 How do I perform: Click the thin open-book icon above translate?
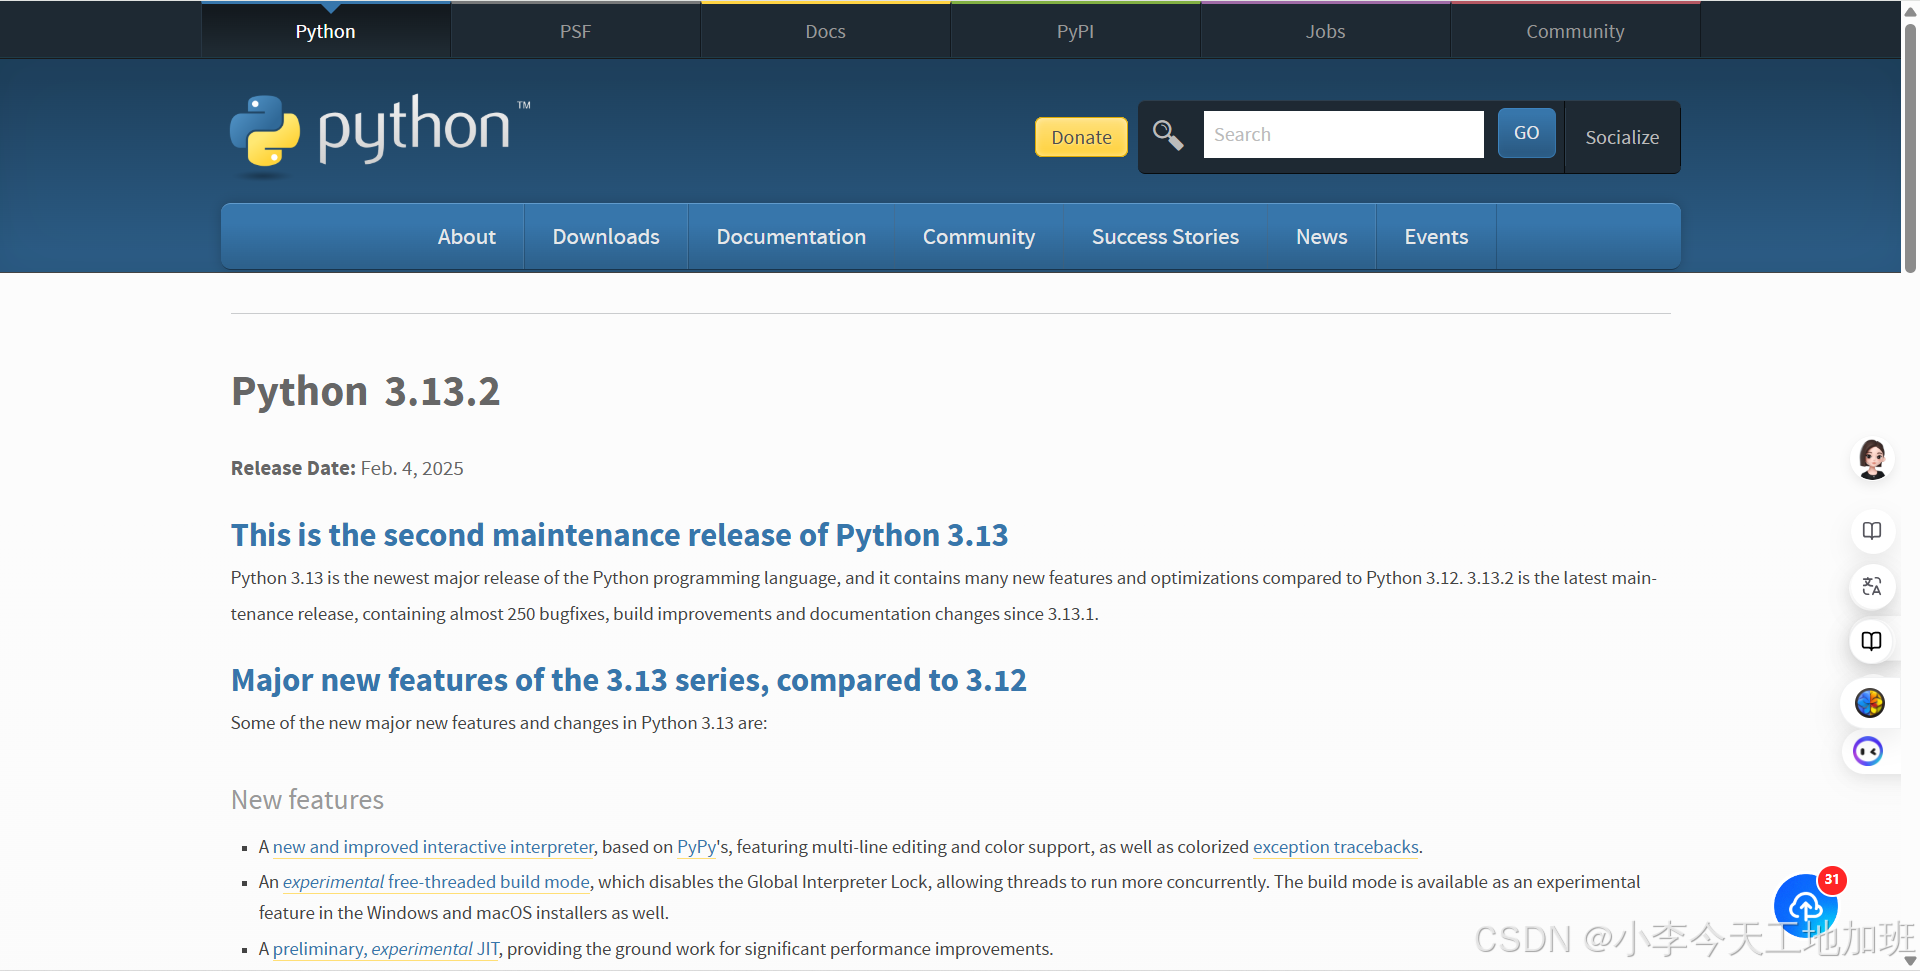click(1872, 531)
